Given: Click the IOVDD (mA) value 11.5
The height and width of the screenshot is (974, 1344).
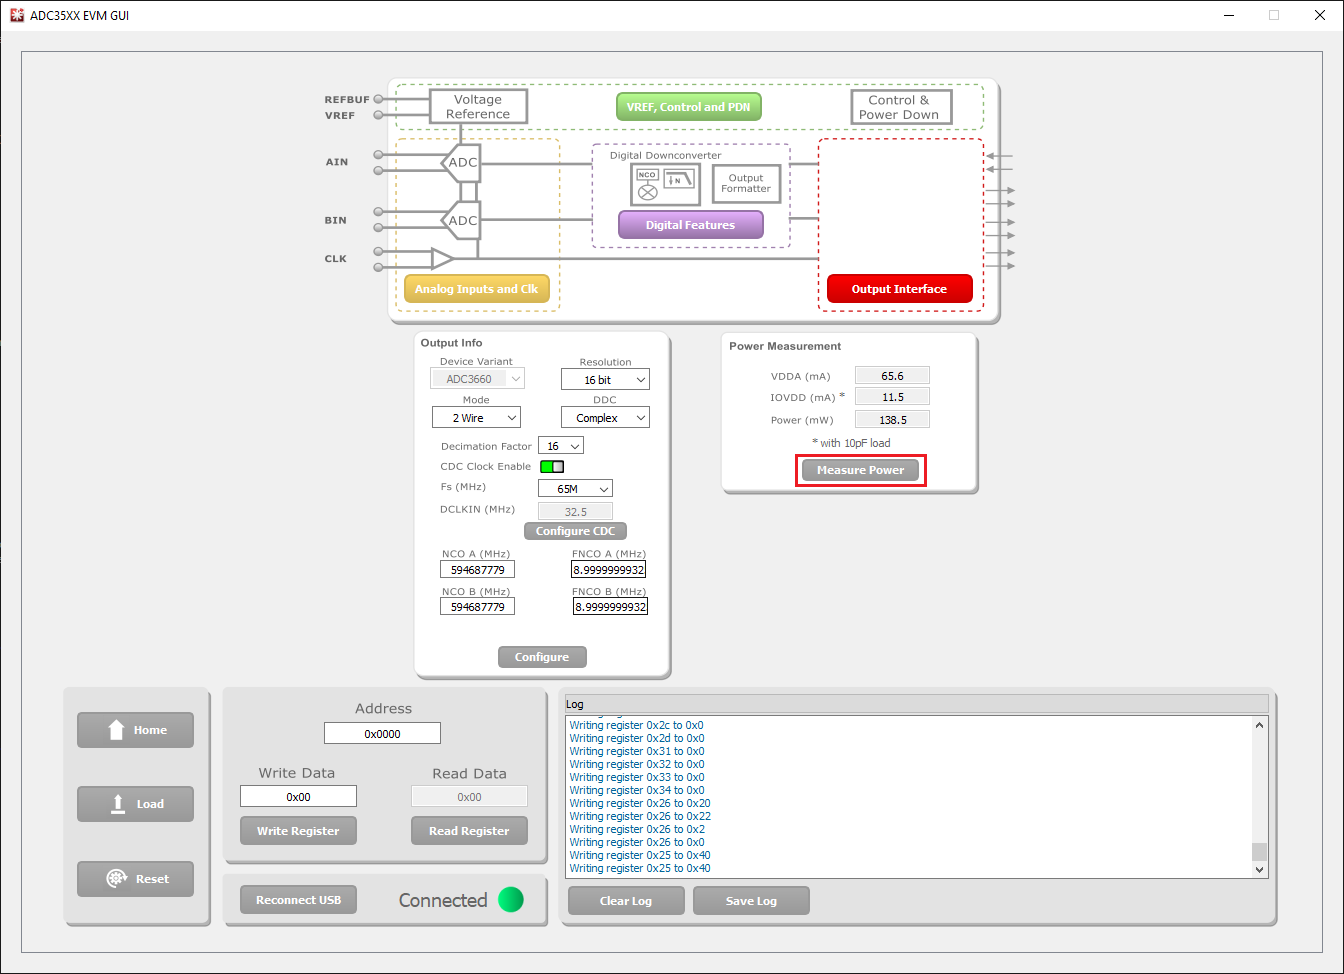Looking at the screenshot, I should click(x=892, y=397).
